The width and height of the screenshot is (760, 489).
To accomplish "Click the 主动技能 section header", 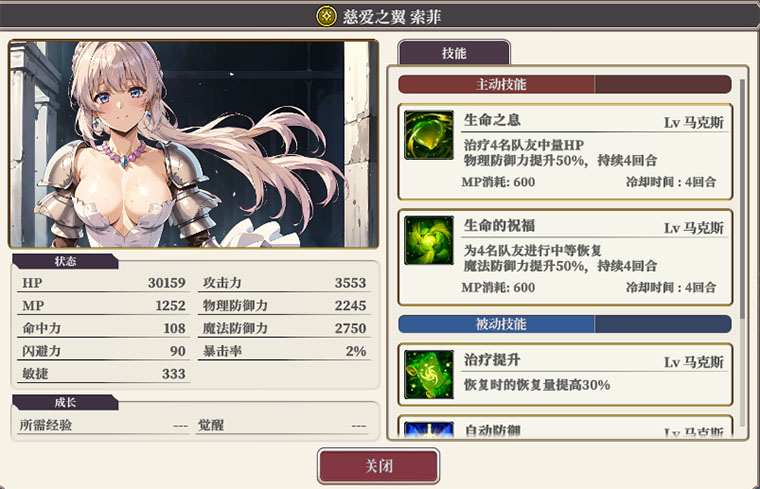I will click(x=565, y=84).
